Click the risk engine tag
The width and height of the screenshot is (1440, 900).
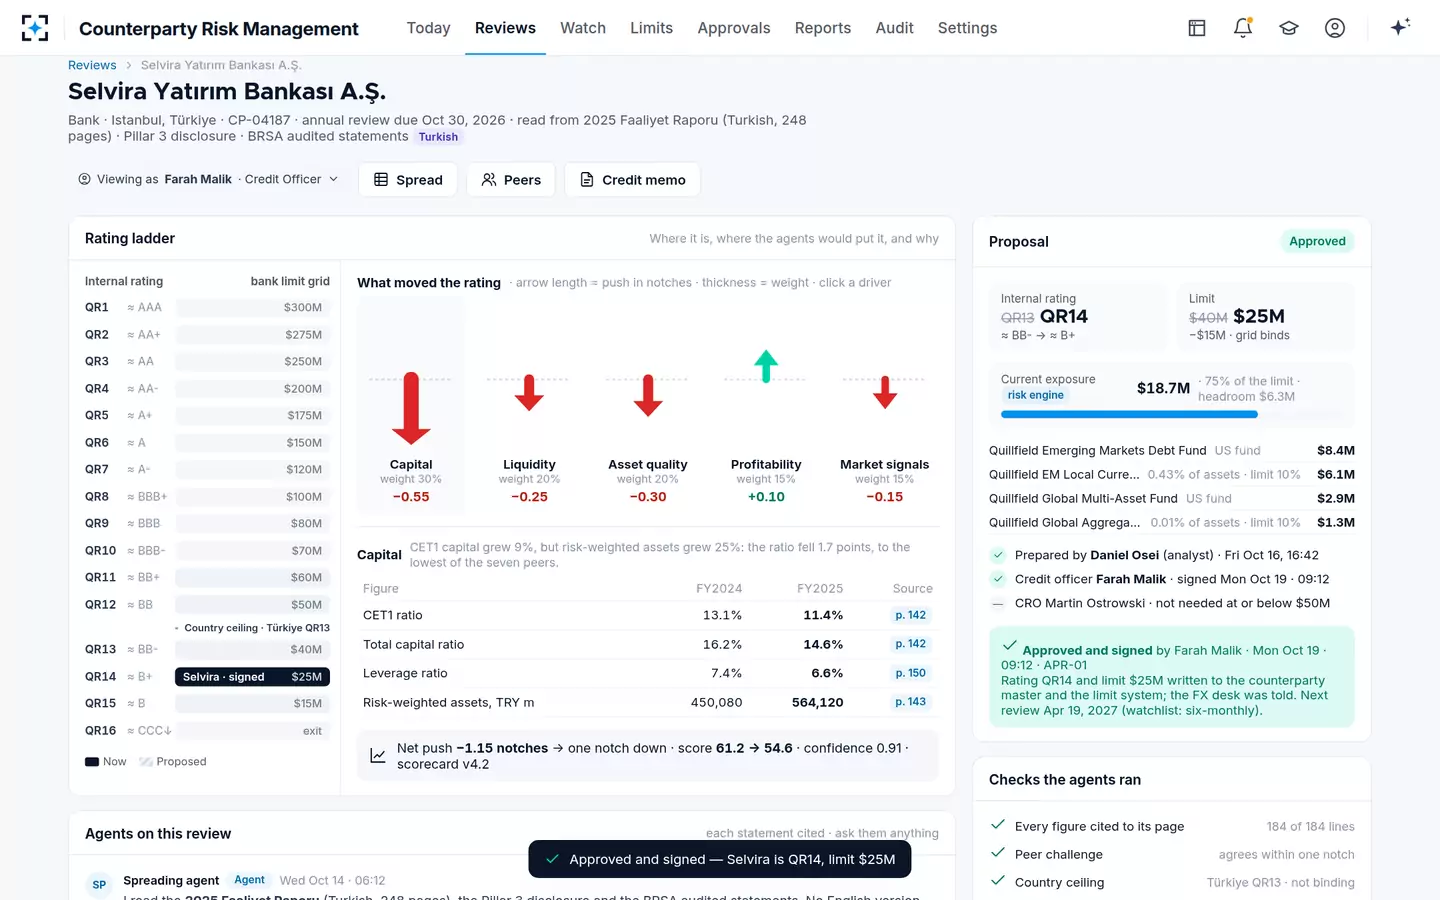pyautogui.click(x=1035, y=395)
